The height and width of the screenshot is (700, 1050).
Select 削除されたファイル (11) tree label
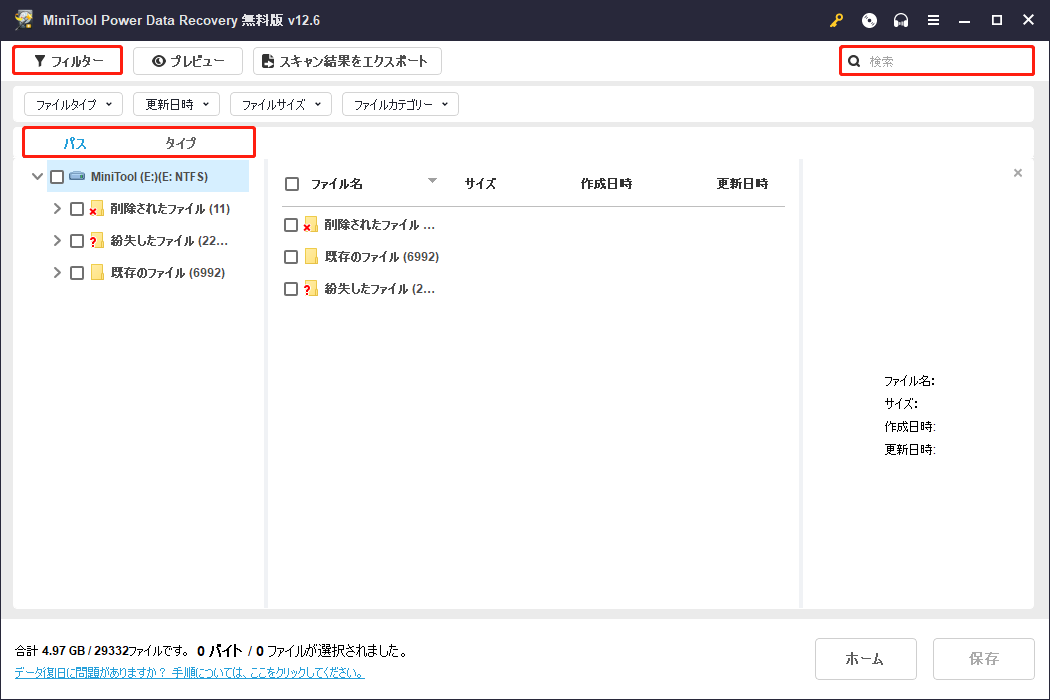pos(170,209)
